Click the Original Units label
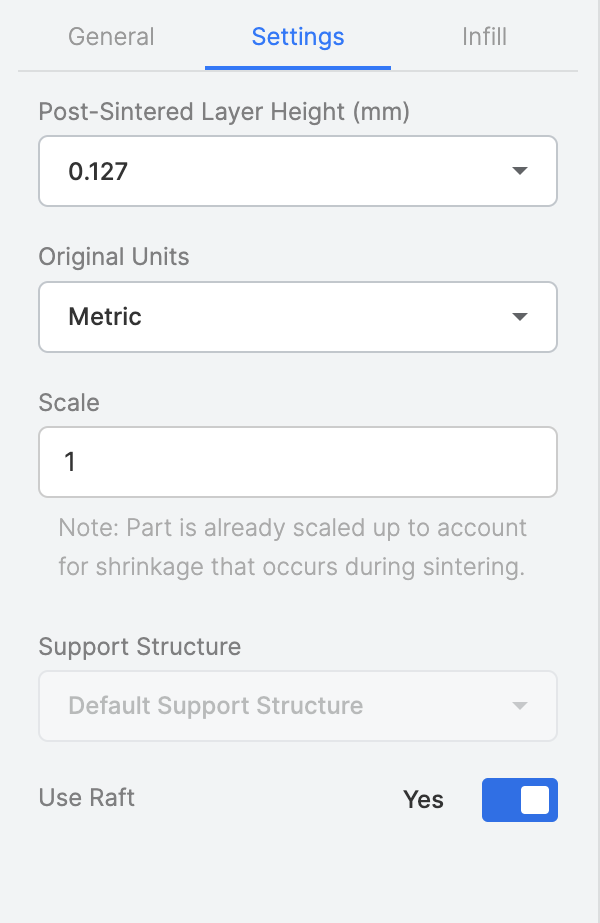This screenshot has width=600, height=923. pyautogui.click(x=113, y=257)
